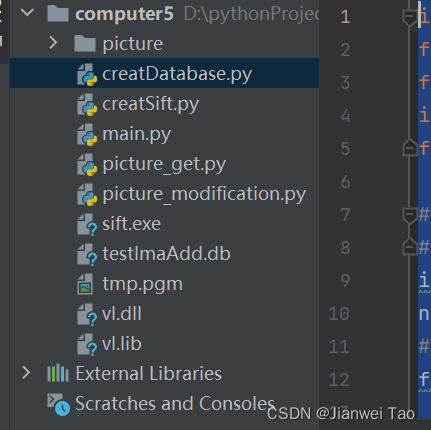Select creatSift.py in the project tree
This screenshot has height=430, width=431.
[x=151, y=104]
